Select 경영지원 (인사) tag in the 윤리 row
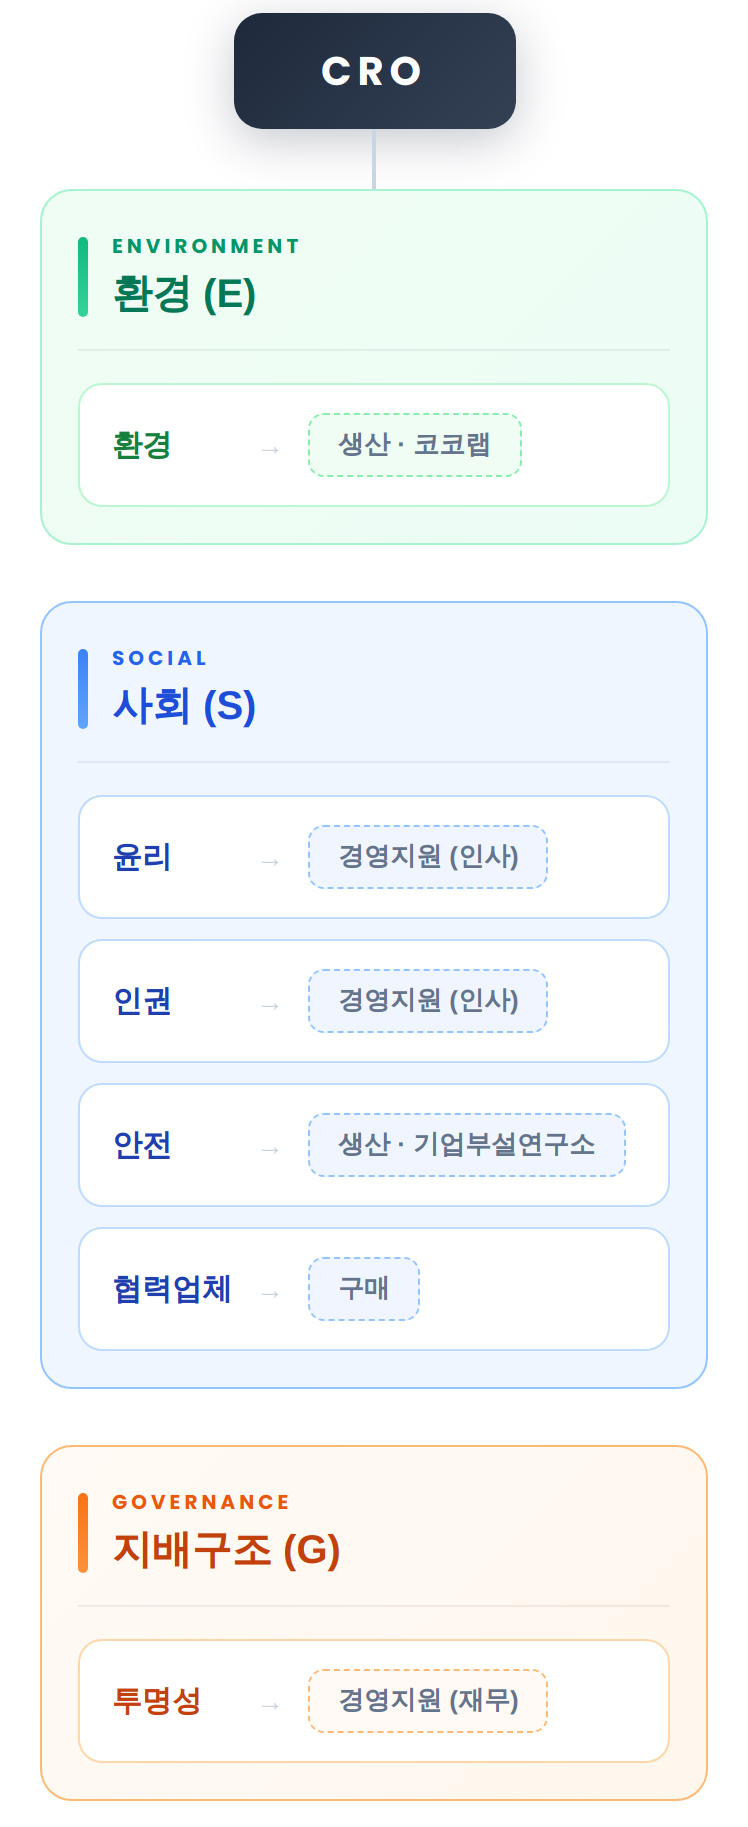748x1827 pixels. [x=428, y=857]
